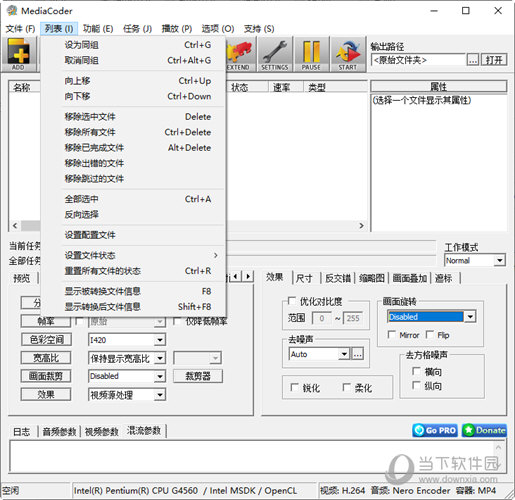Enable the 柔化 checkbox

point(347,387)
